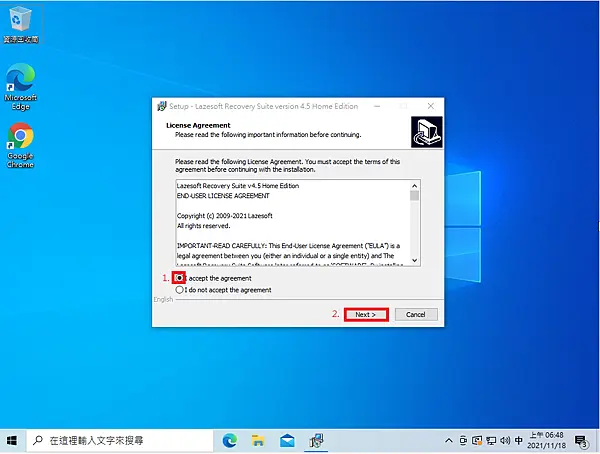Click the security tray icon
Viewport: 600px width, 454px height.
click(x=477, y=441)
